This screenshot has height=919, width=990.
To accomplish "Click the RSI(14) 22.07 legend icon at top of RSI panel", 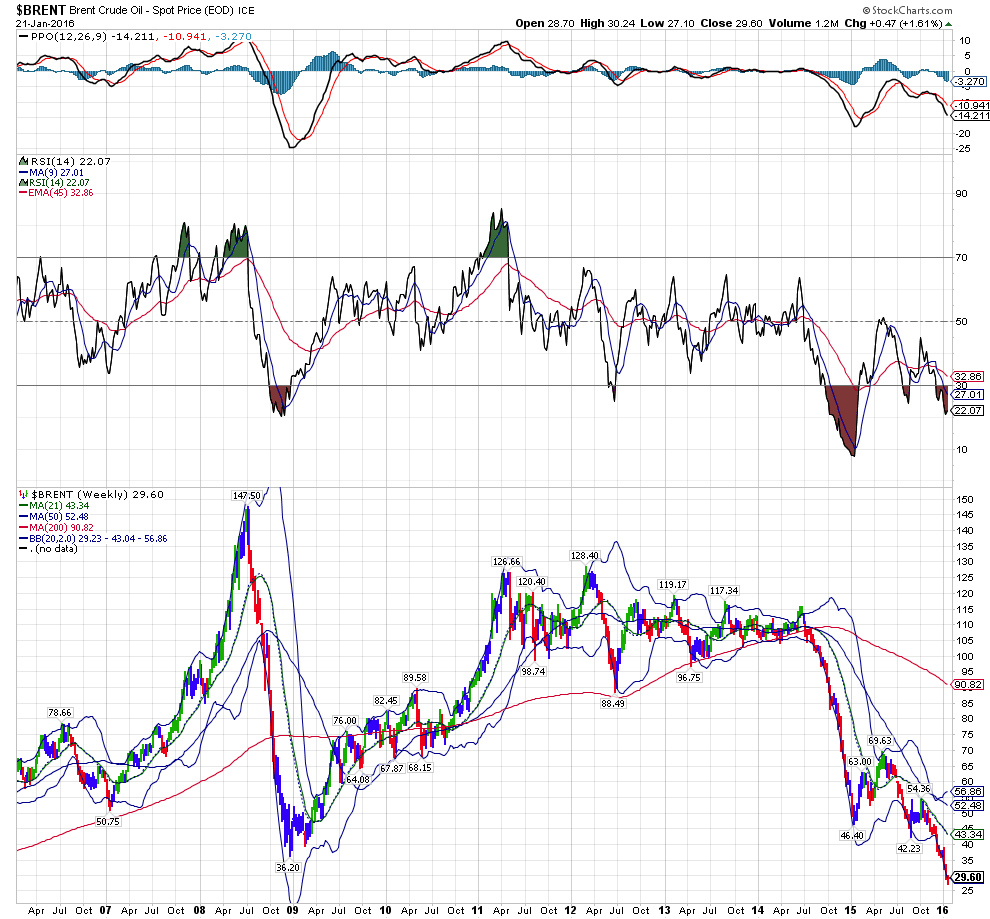I will [x=23, y=160].
